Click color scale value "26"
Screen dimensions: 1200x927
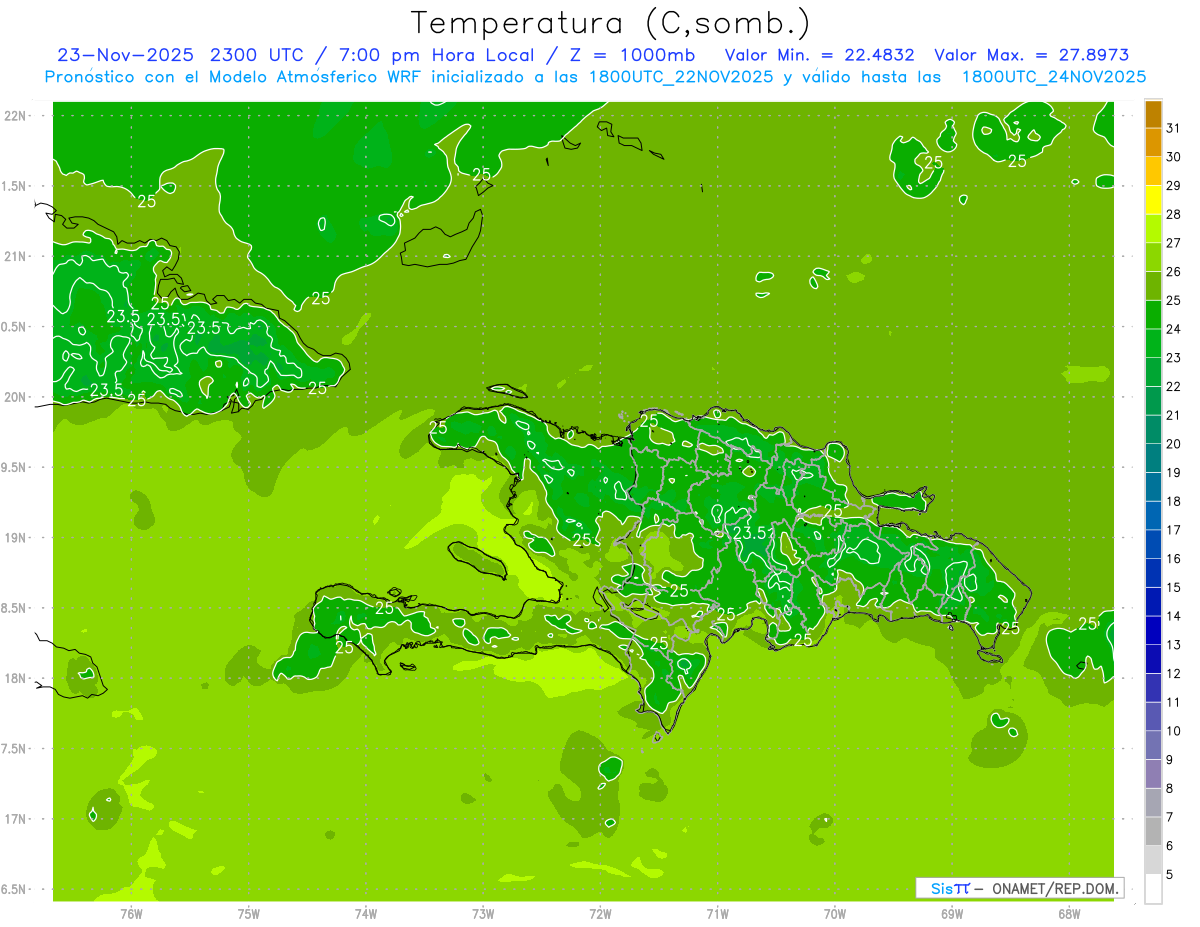(1173, 272)
